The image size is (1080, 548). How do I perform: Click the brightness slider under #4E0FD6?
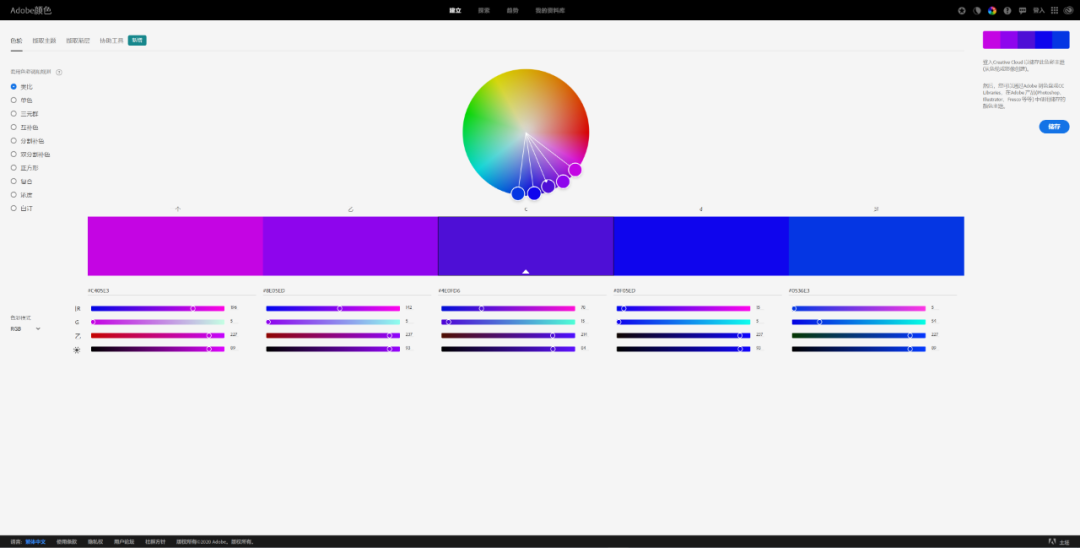(x=508, y=349)
